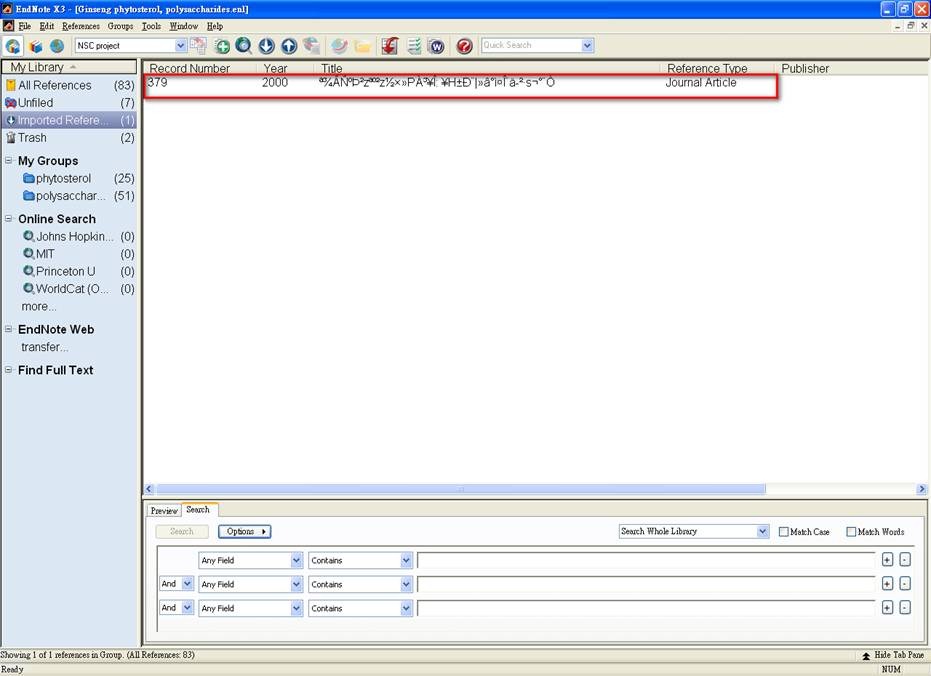
Task: Collapse the EndNote Web section
Action: 8,329
